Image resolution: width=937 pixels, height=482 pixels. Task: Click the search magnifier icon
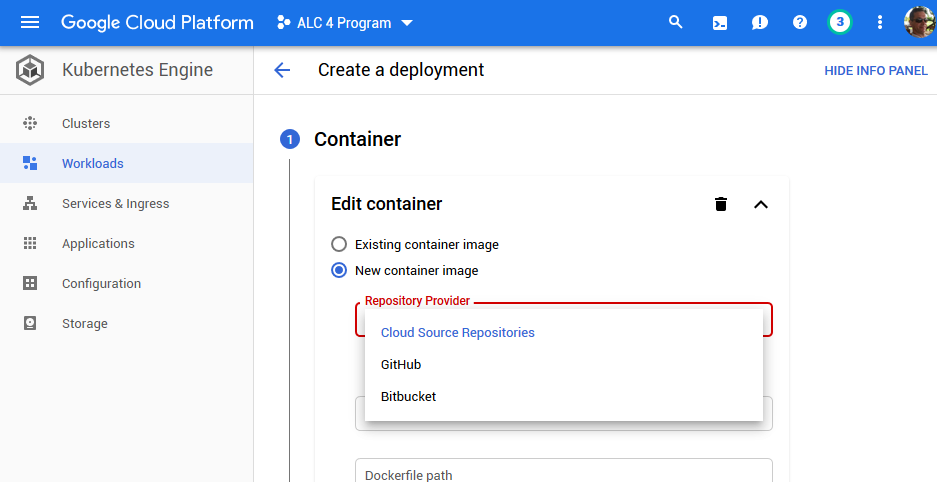675,23
